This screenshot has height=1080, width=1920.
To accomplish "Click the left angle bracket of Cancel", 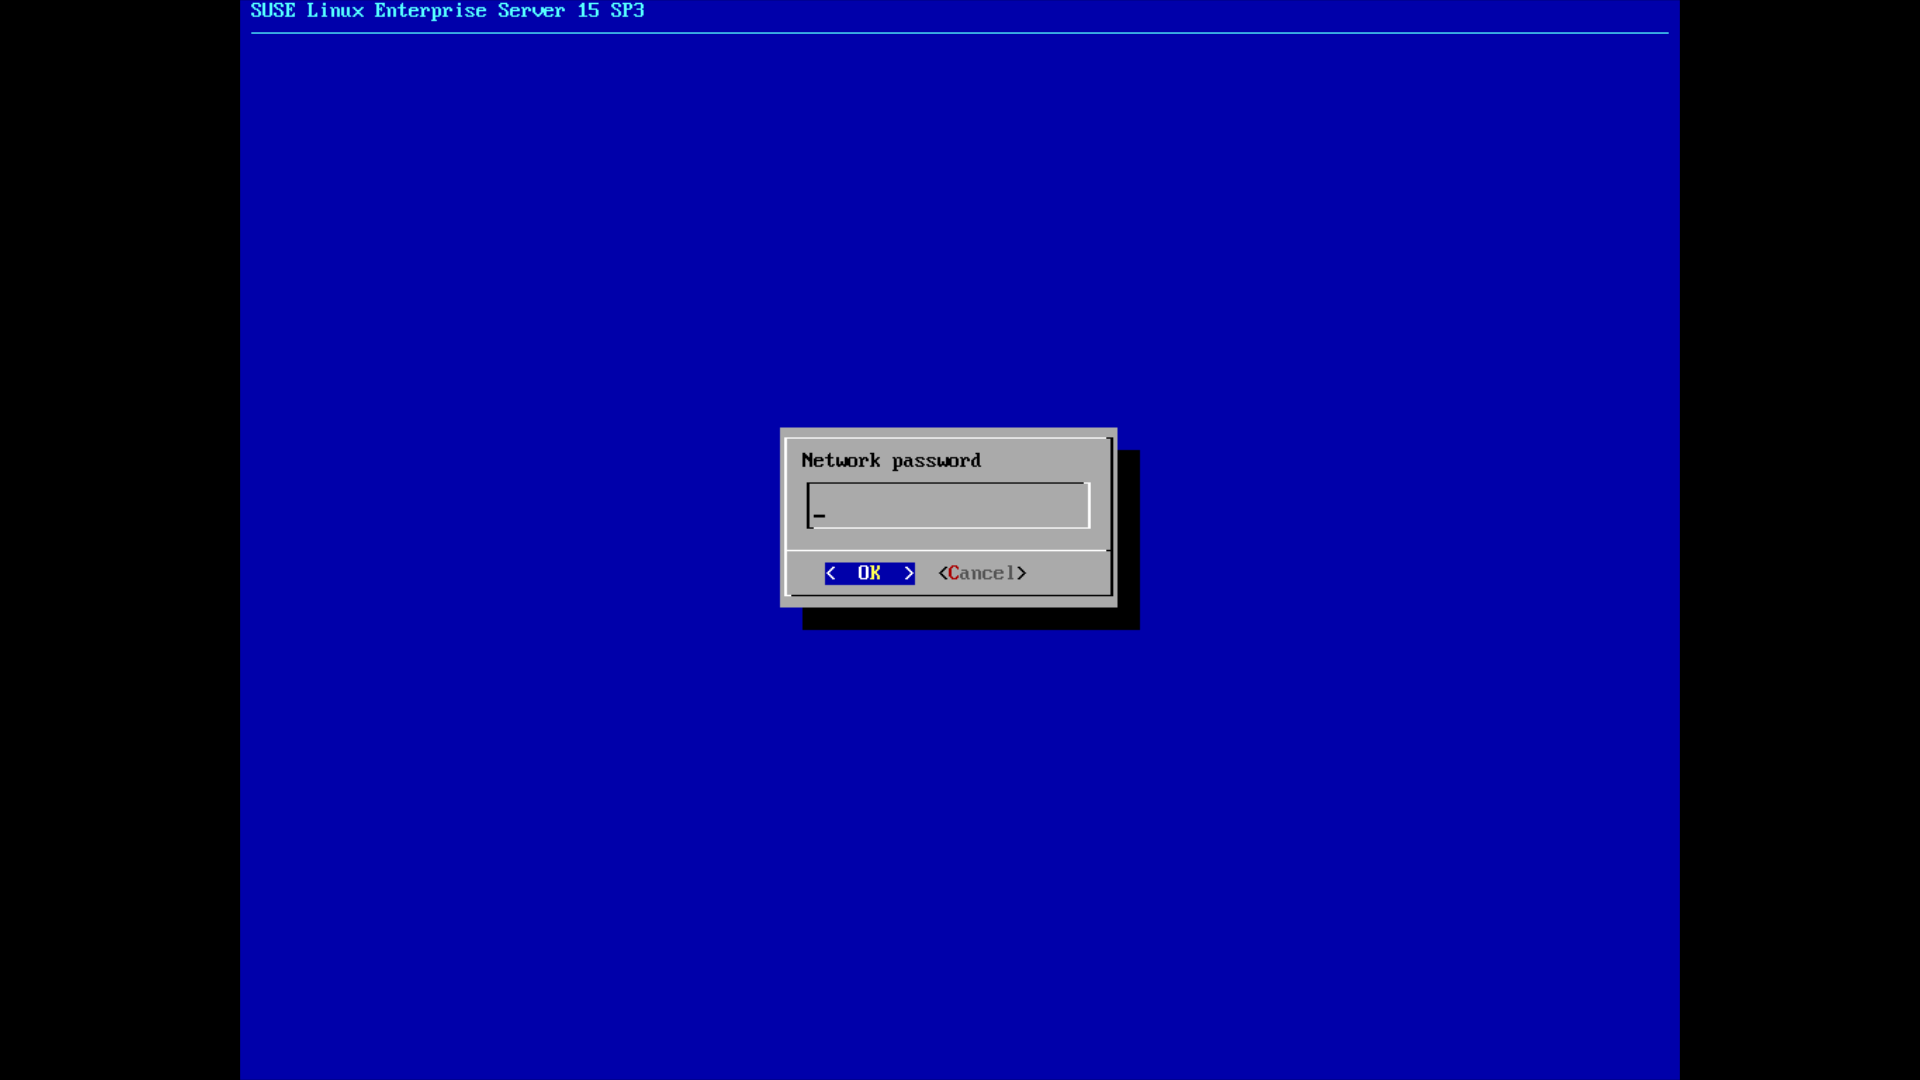I will [x=942, y=573].
